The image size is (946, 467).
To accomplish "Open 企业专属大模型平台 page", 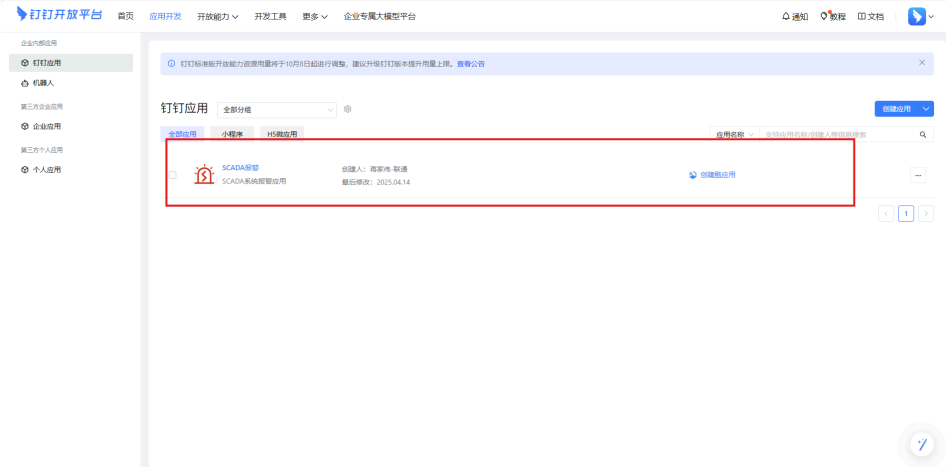I will tap(379, 16).
